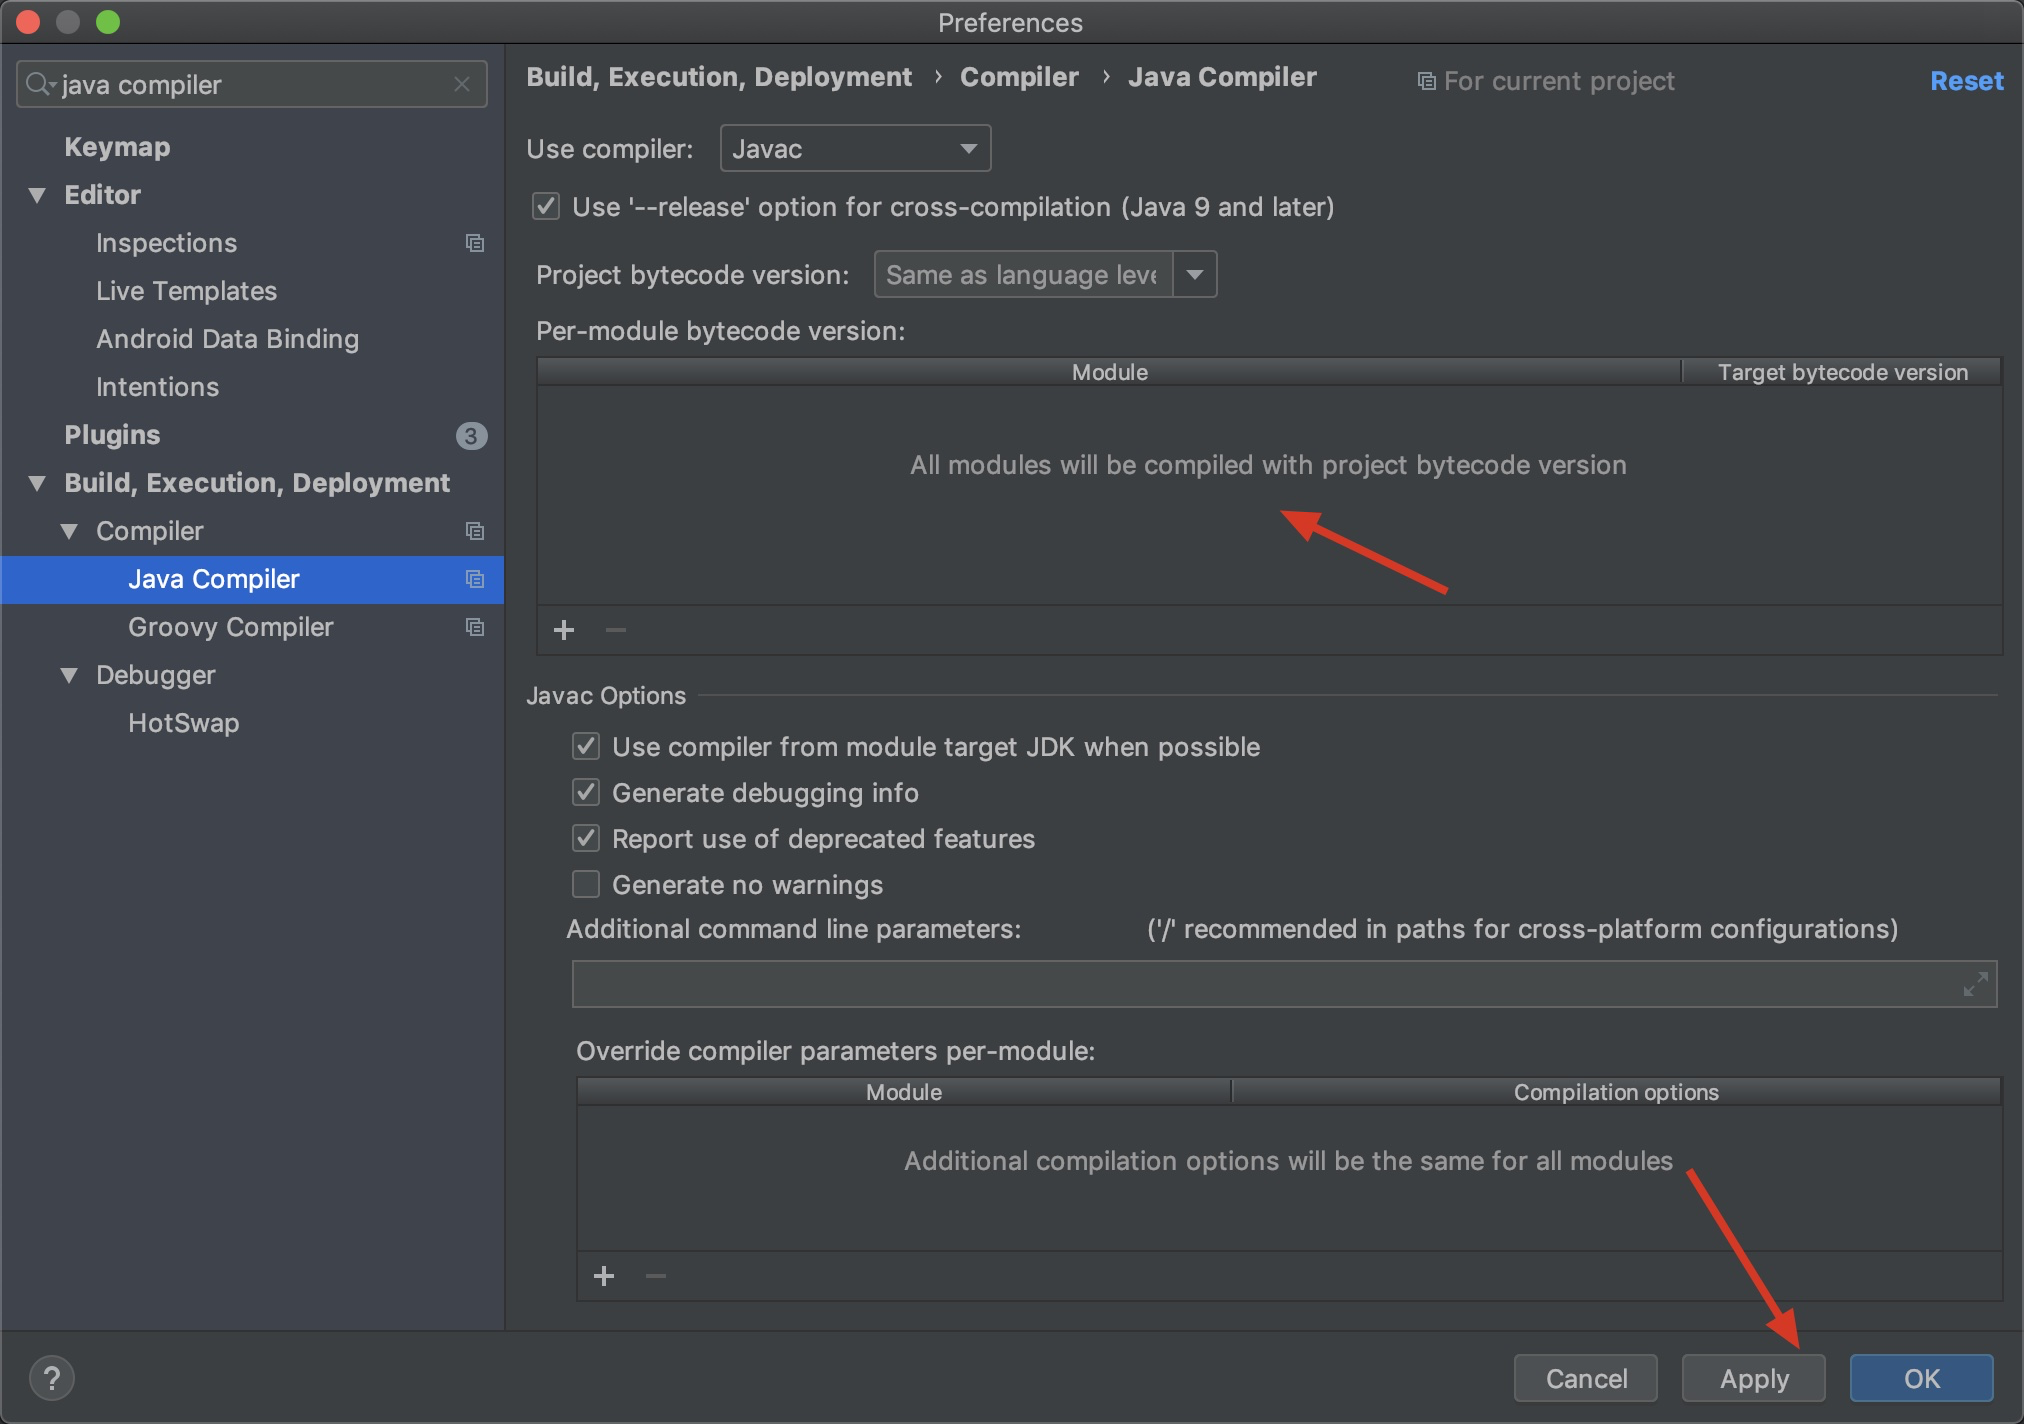Add module override in compilation options table

604,1276
